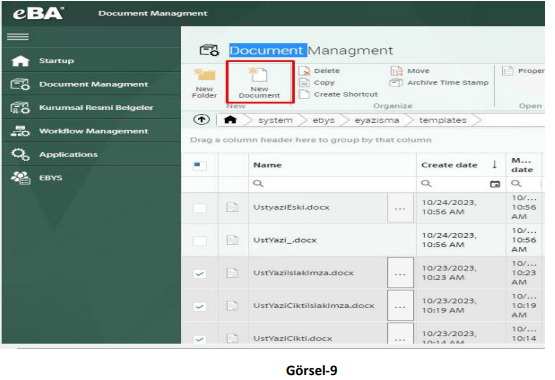Open Applications in sidebar

point(91,154)
